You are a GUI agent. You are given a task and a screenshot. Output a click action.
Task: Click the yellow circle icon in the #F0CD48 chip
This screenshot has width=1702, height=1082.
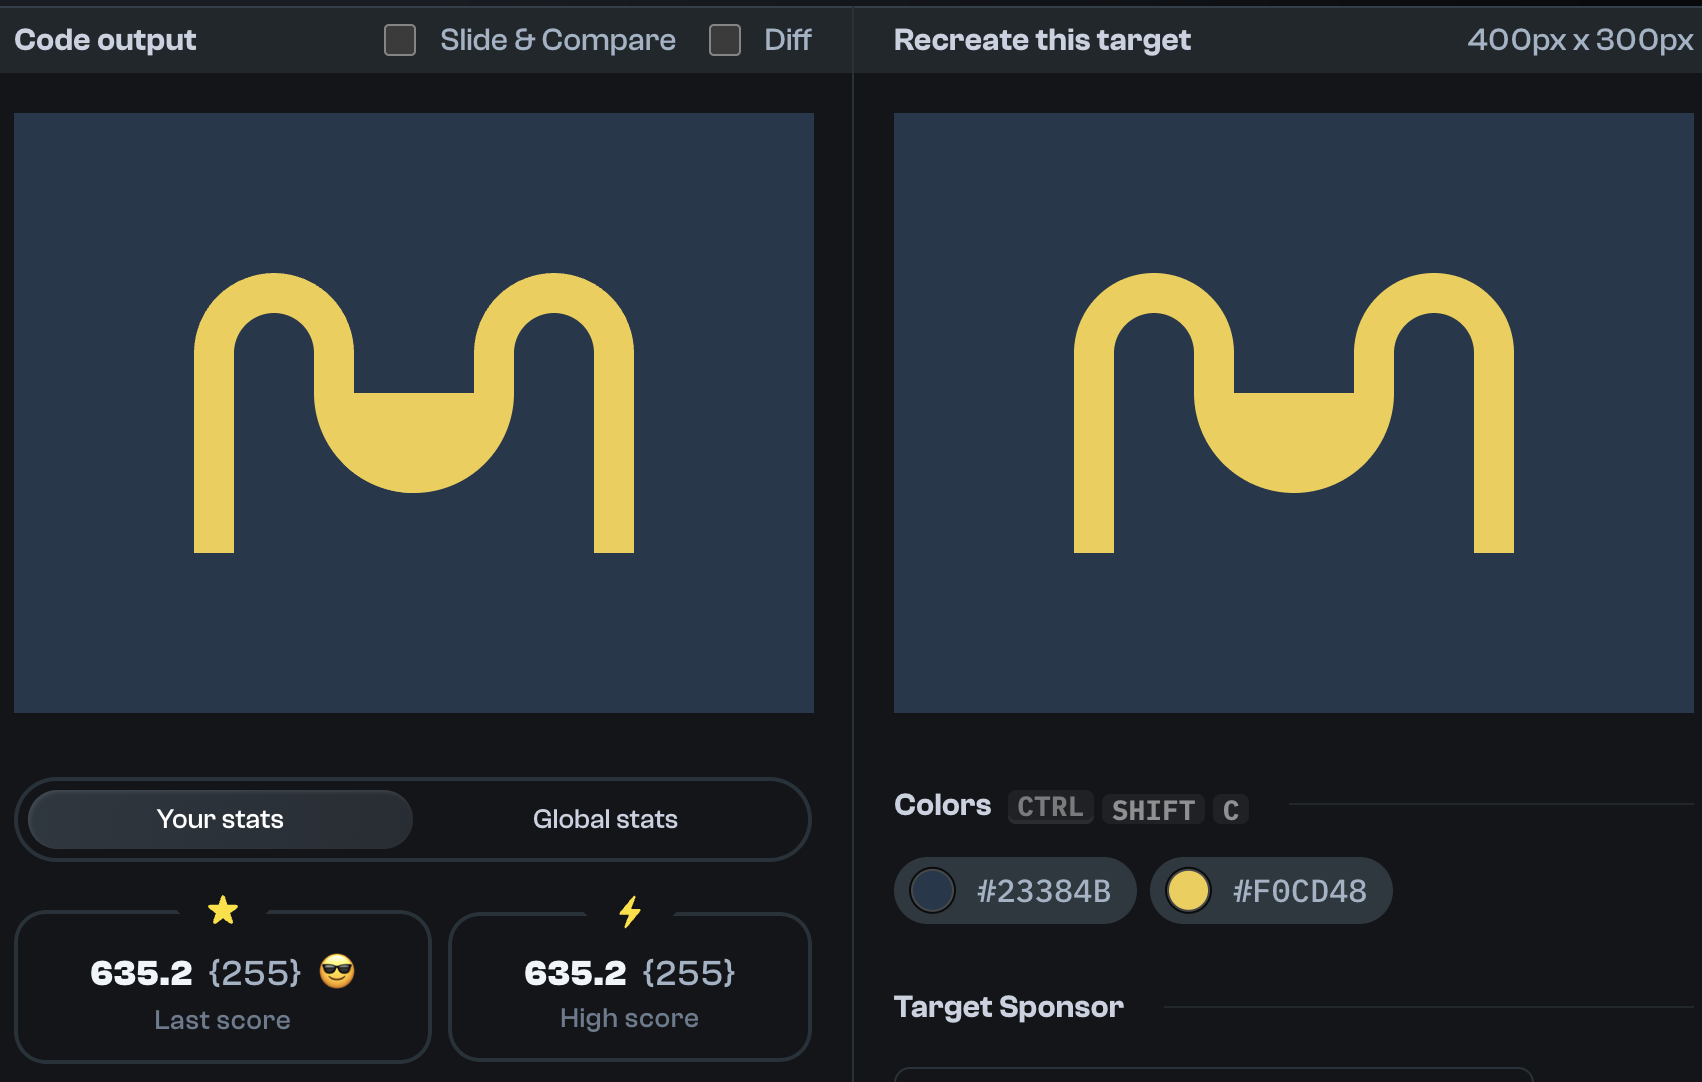pyautogui.click(x=1188, y=890)
